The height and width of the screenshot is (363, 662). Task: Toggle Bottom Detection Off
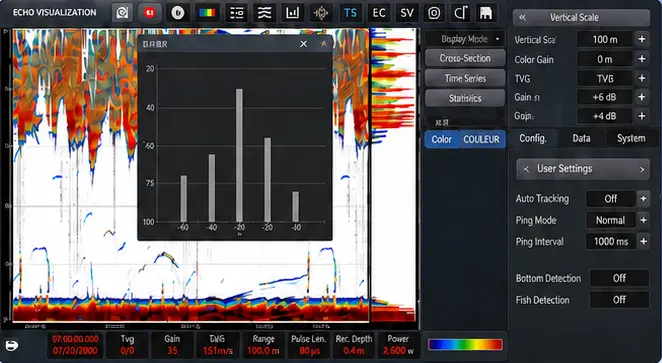pos(619,278)
